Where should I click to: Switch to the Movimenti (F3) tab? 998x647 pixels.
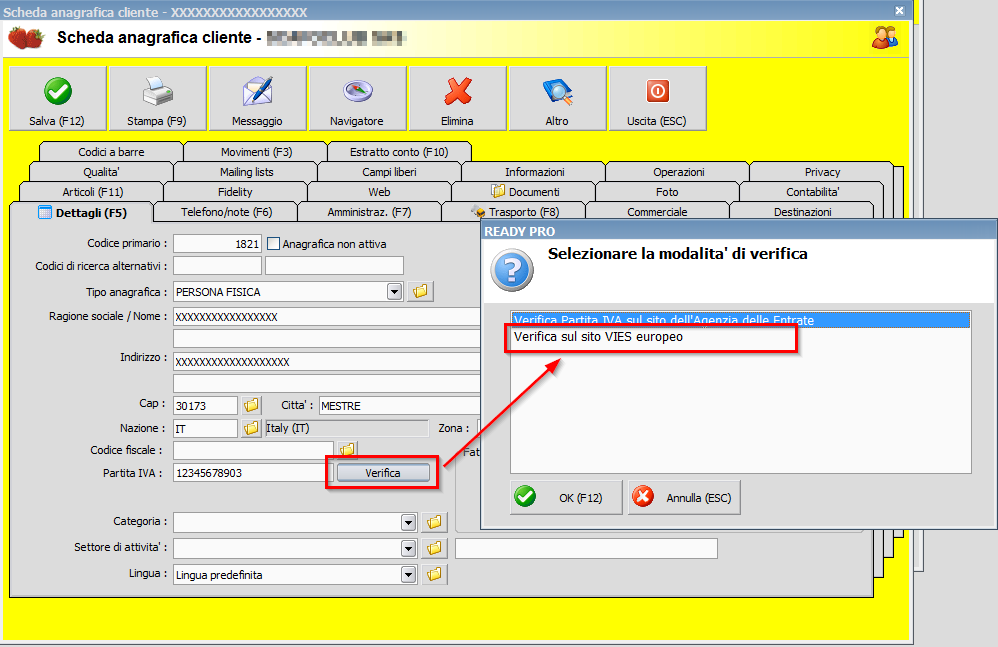coord(256,152)
